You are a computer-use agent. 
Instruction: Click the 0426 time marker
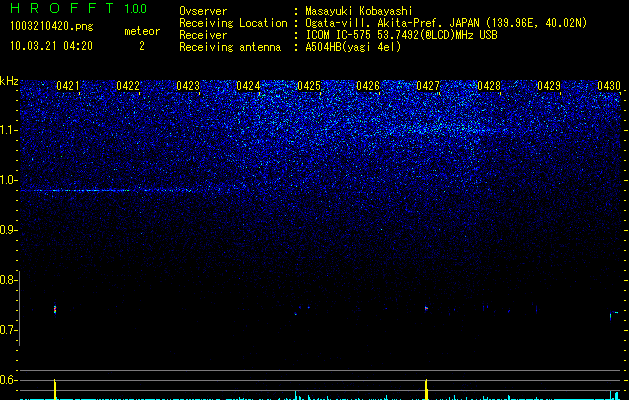point(368,86)
